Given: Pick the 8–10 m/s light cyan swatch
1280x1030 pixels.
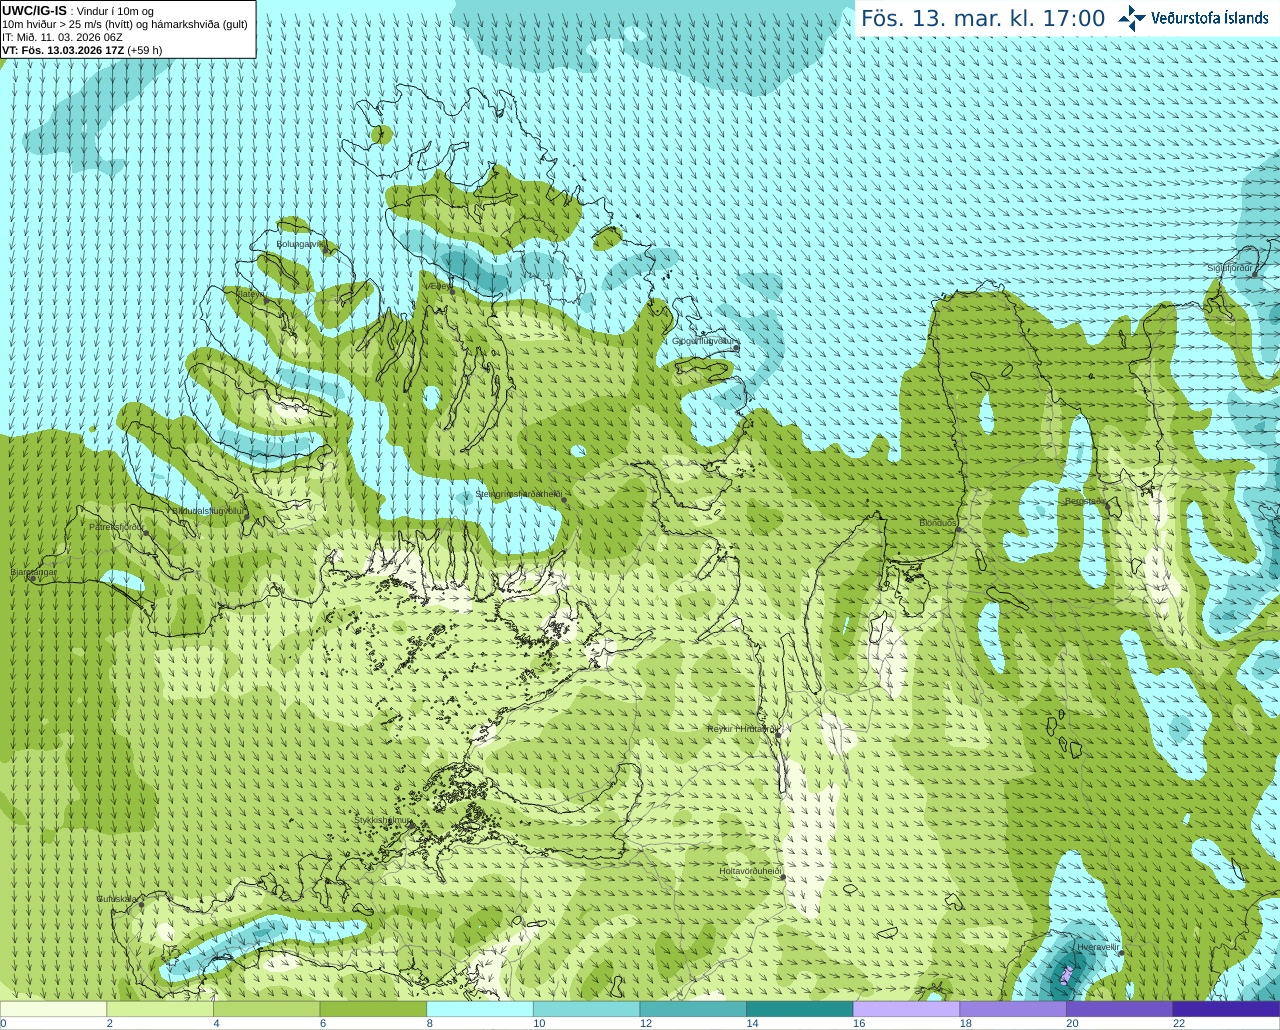Looking at the screenshot, I should pyautogui.click(x=480, y=1009).
